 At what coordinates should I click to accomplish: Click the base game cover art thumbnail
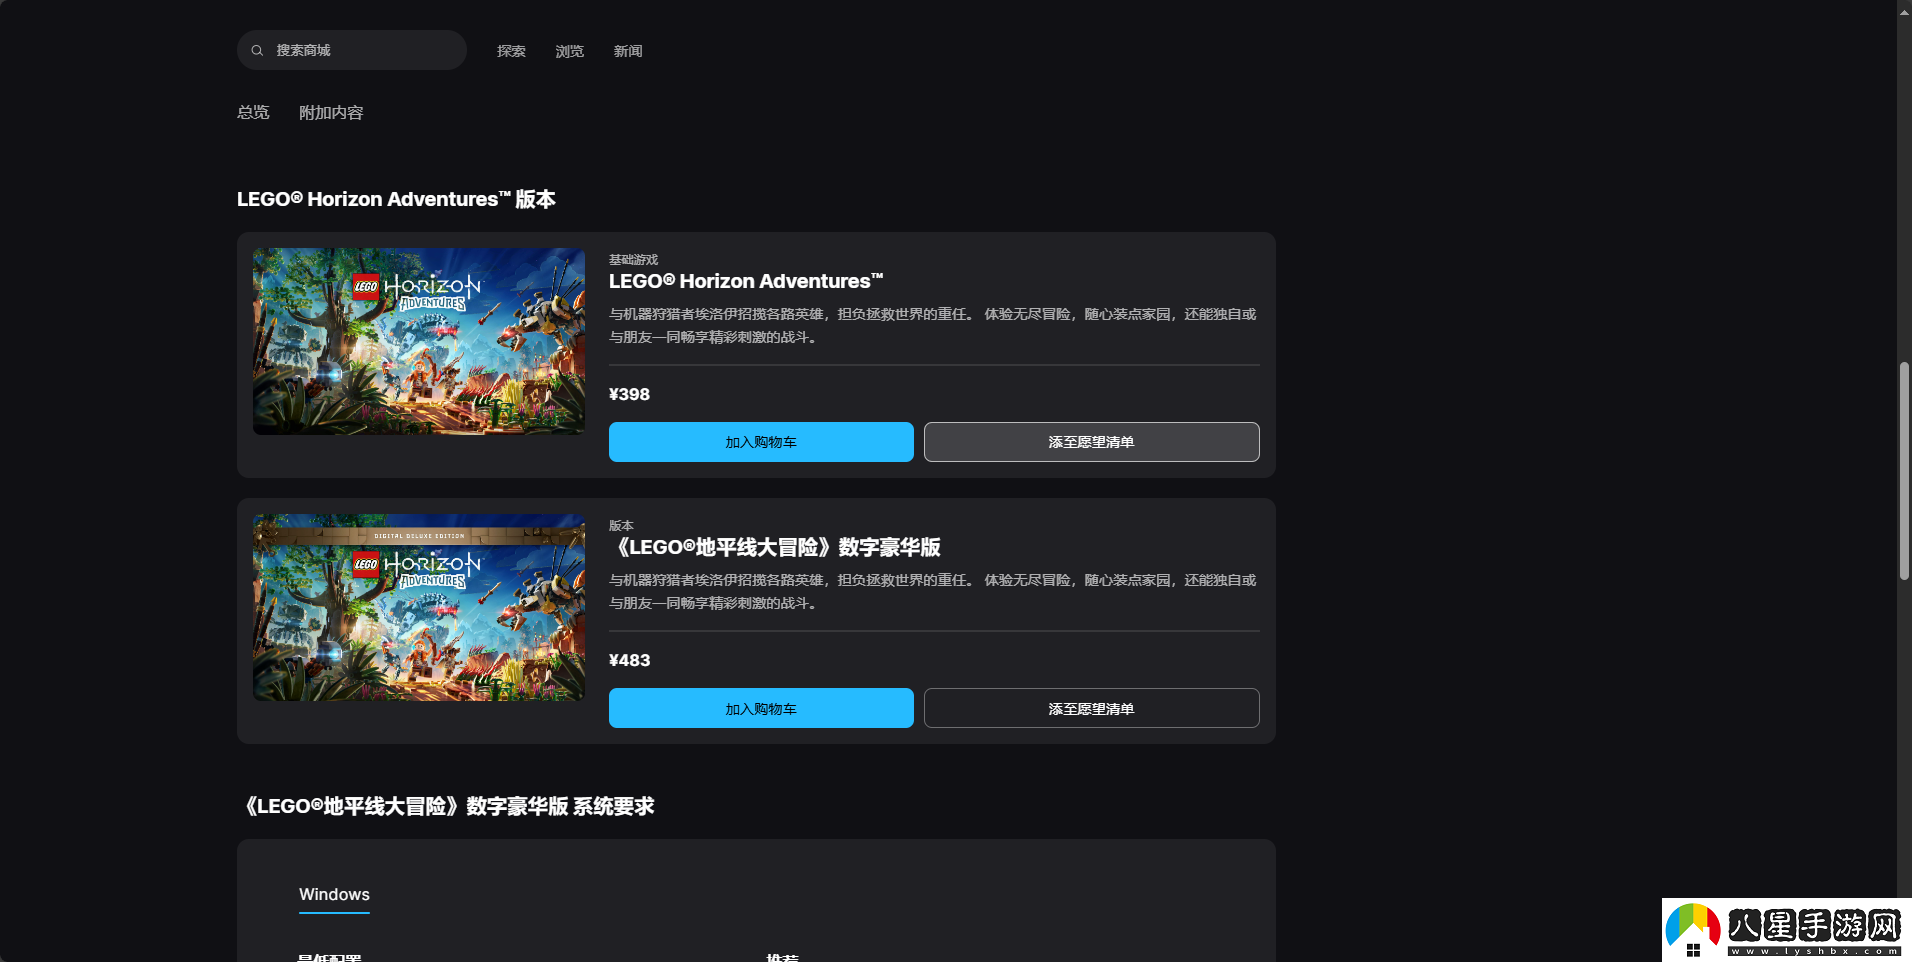click(418, 341)
